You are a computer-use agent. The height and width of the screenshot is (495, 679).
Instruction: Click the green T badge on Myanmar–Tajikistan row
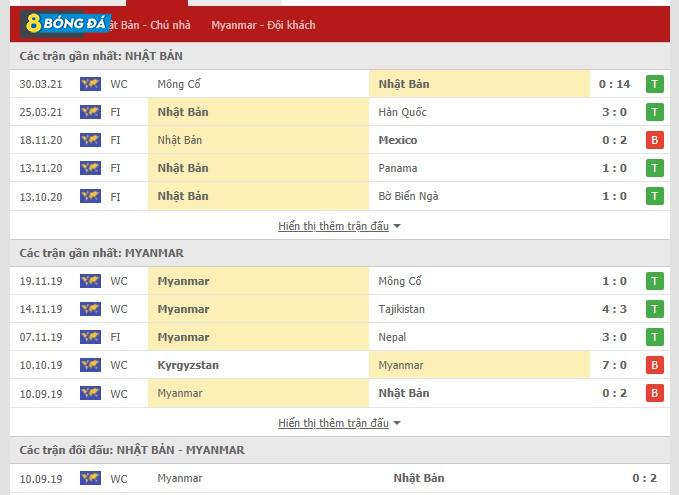coord(654,309)
